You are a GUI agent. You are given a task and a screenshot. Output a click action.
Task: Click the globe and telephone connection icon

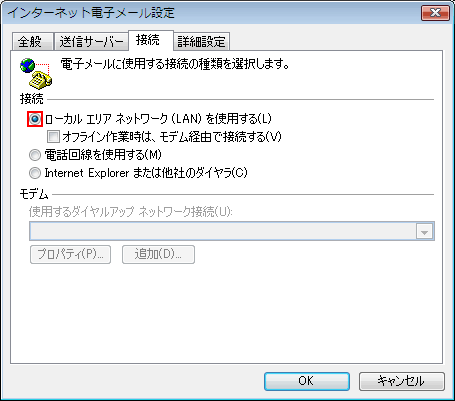[36, 74]
